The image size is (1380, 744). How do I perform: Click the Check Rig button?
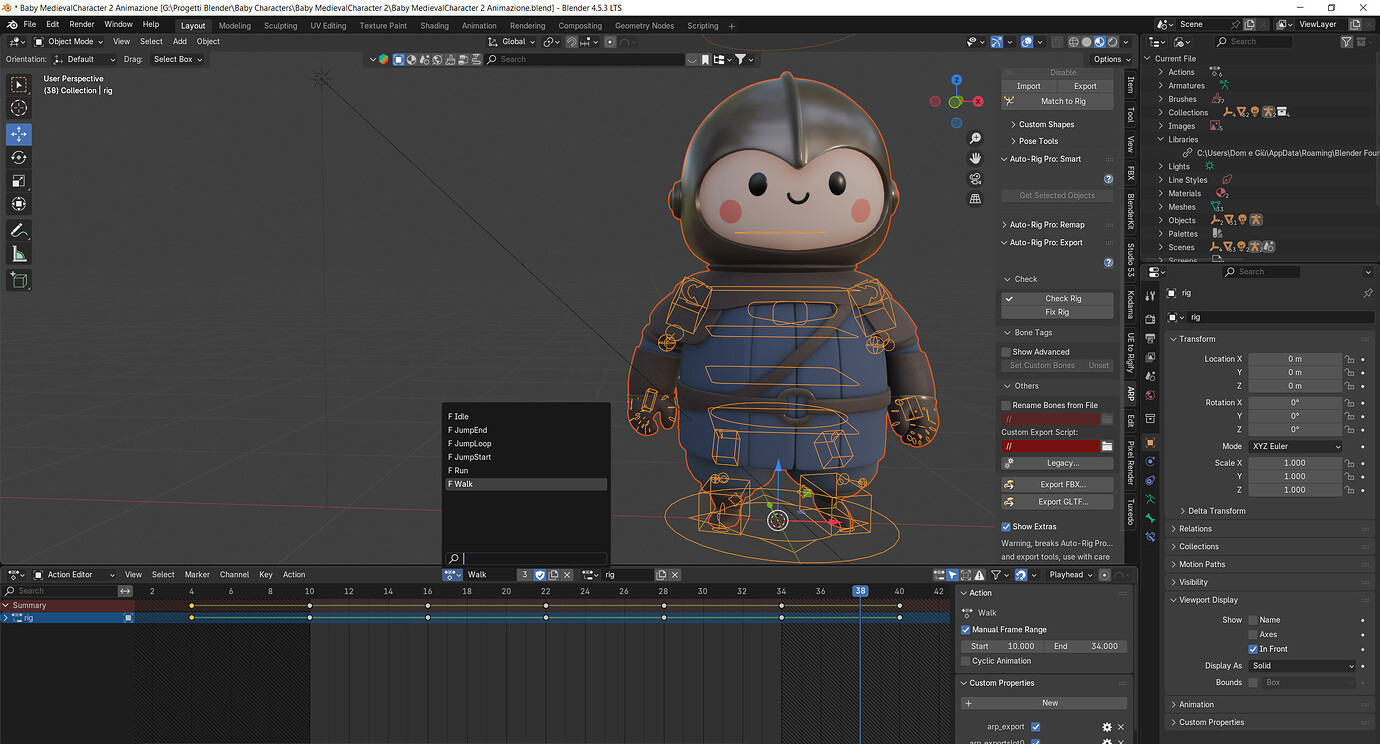click(x=1058, y=298)
